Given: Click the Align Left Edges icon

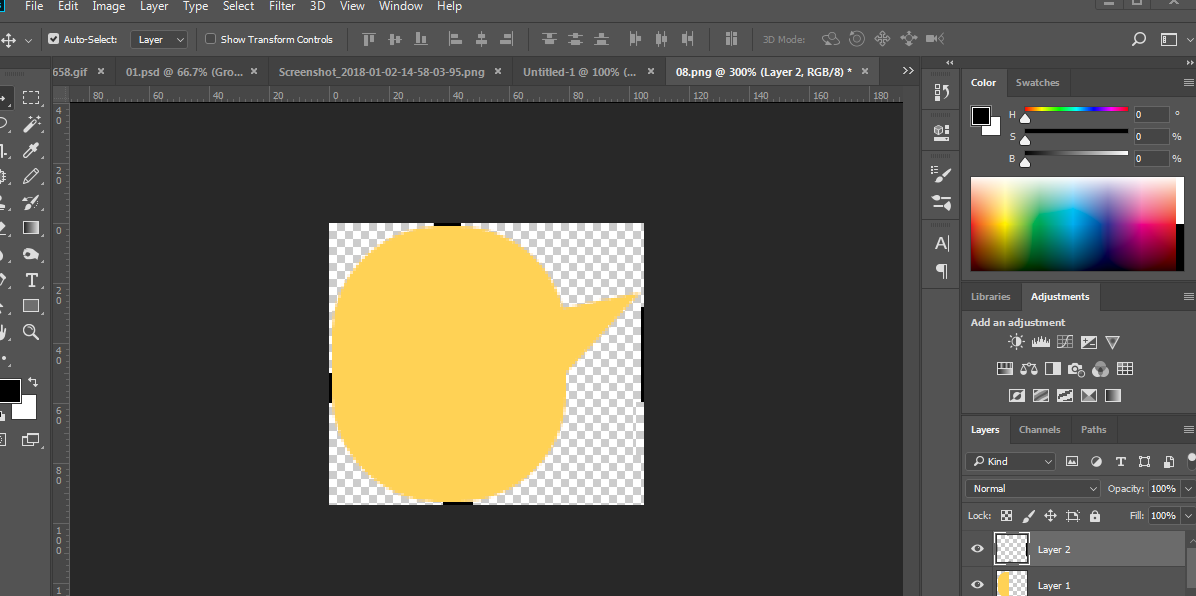Looking at the screenshot, I should click(x=455, y=39).
